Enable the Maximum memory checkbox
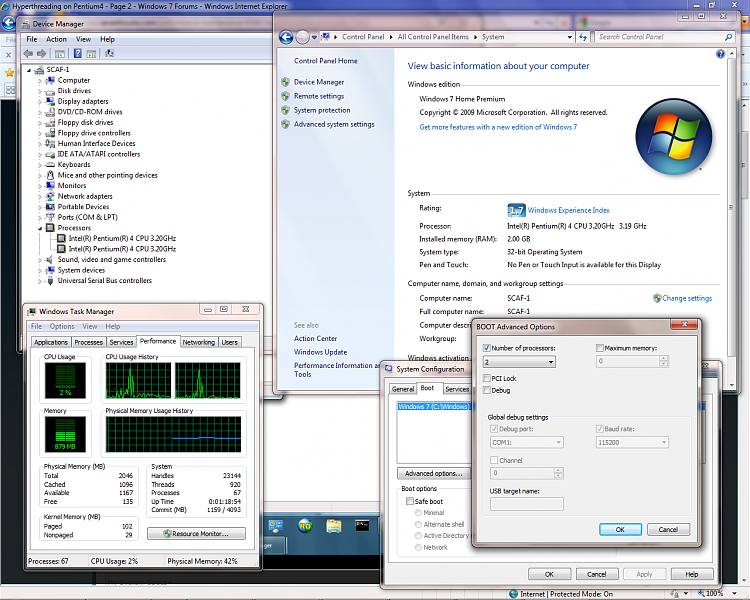 599,348
